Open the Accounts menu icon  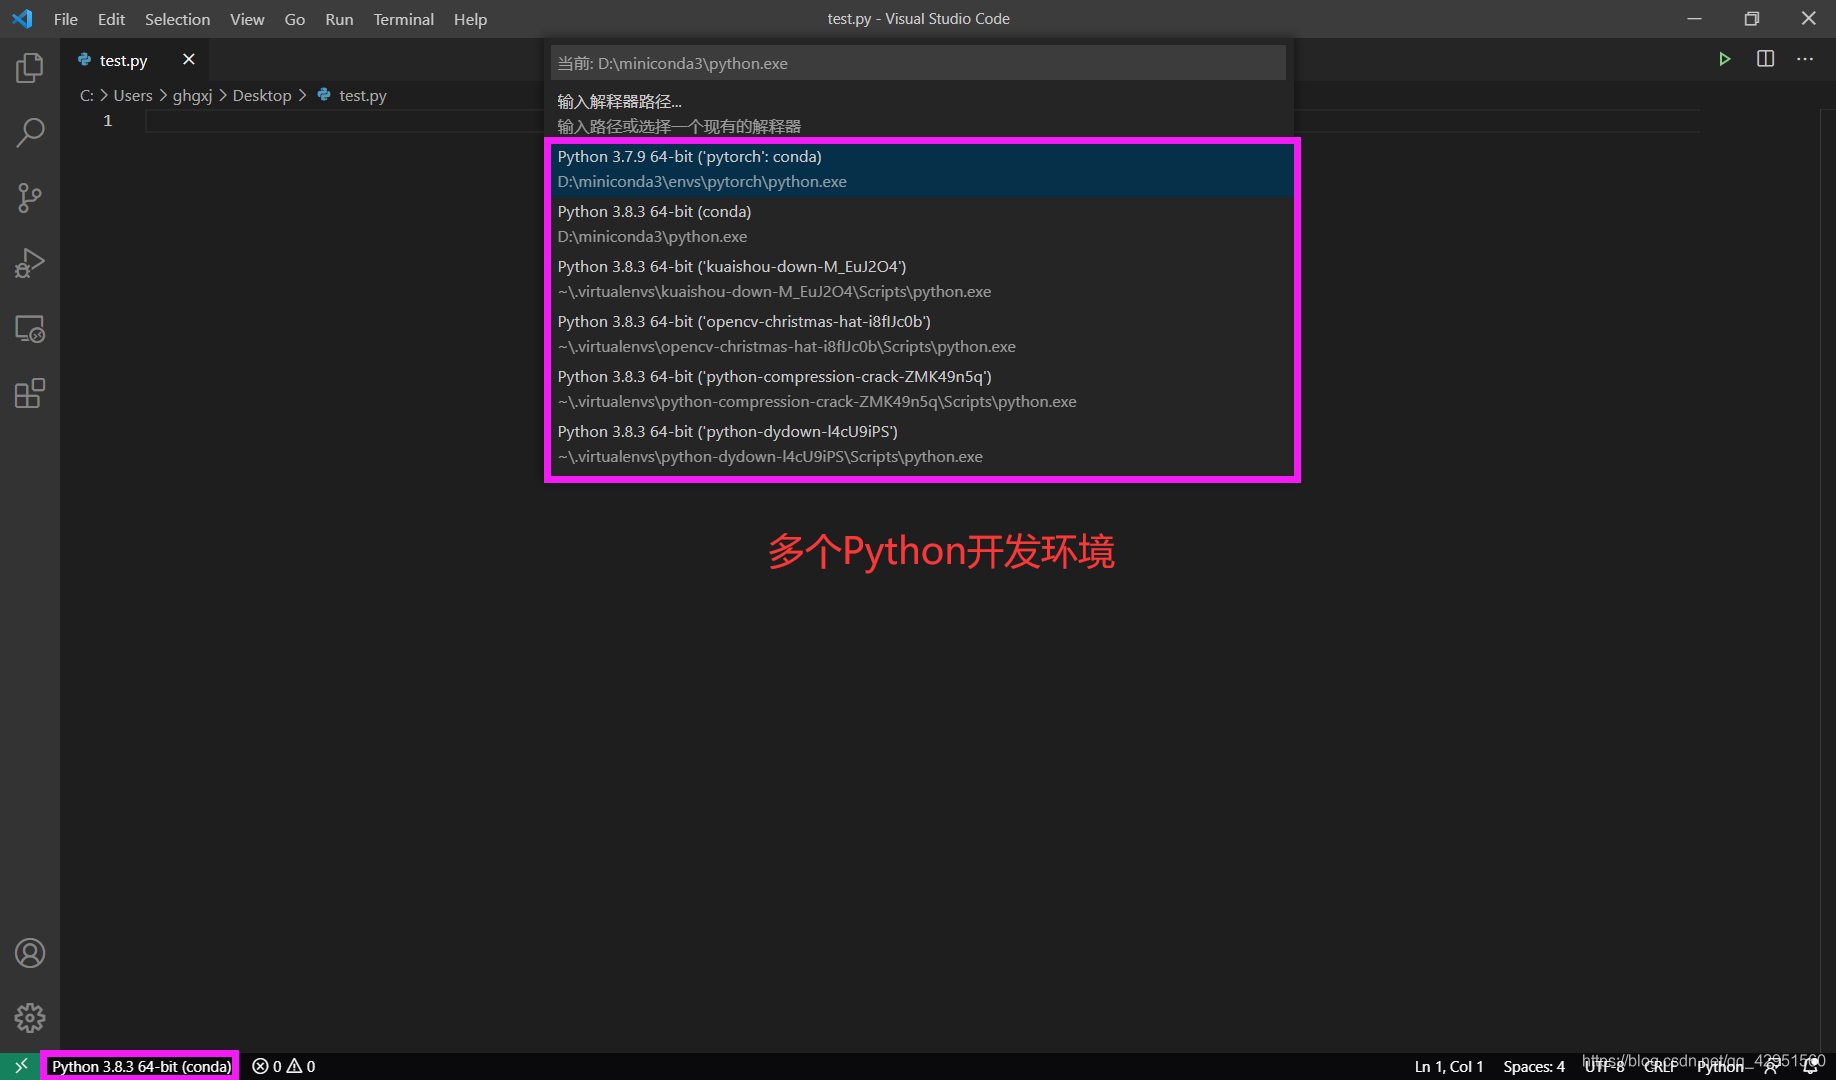point(30,953)
